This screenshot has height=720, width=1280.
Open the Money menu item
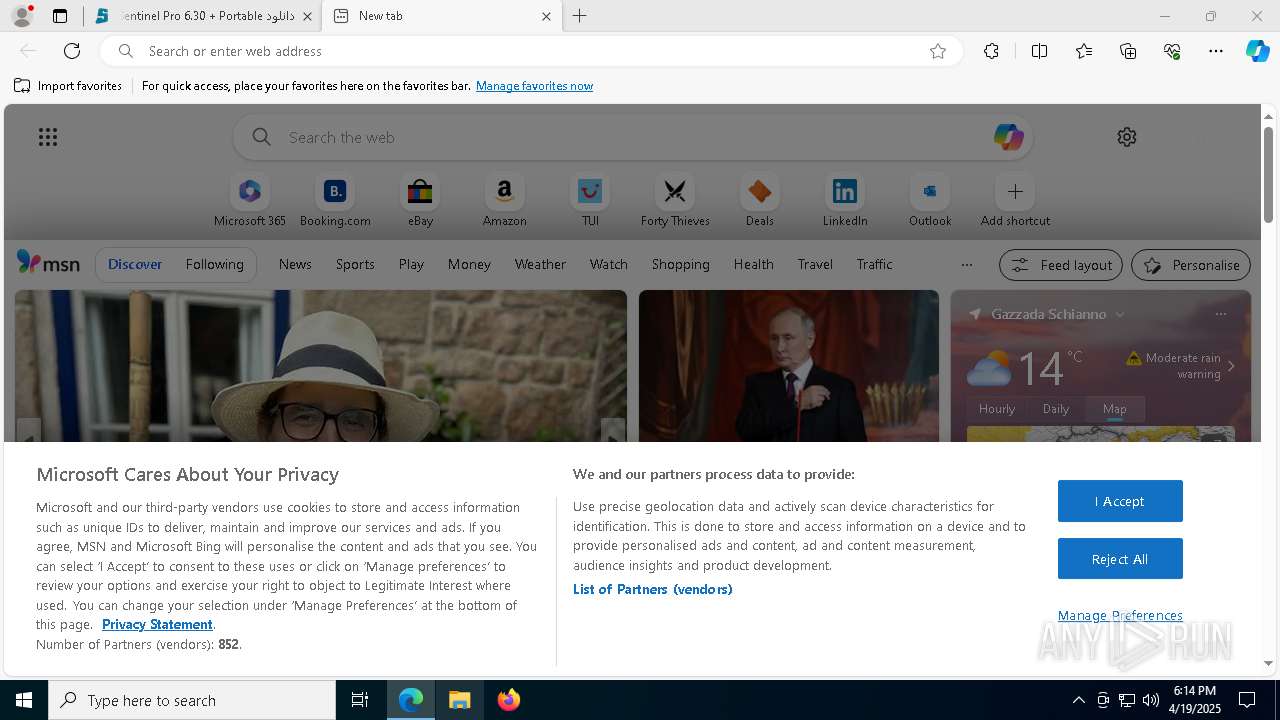pyautogui.click(x=469, y=264)
